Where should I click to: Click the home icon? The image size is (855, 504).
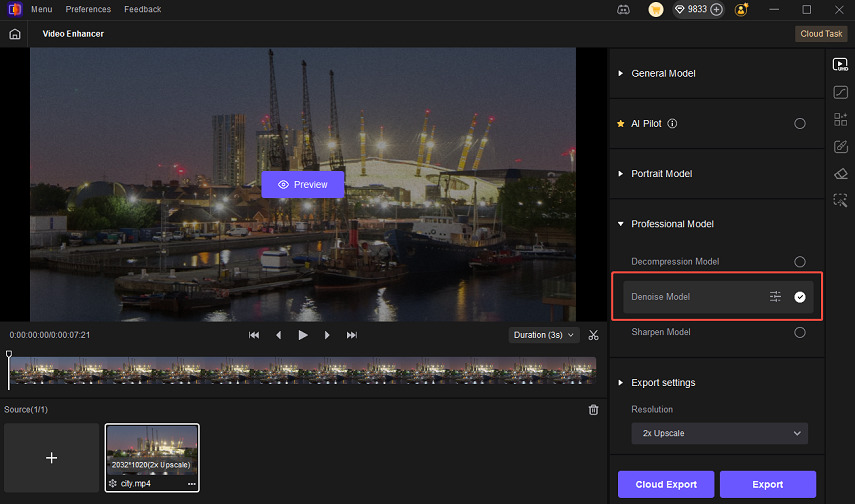(15, 34)
